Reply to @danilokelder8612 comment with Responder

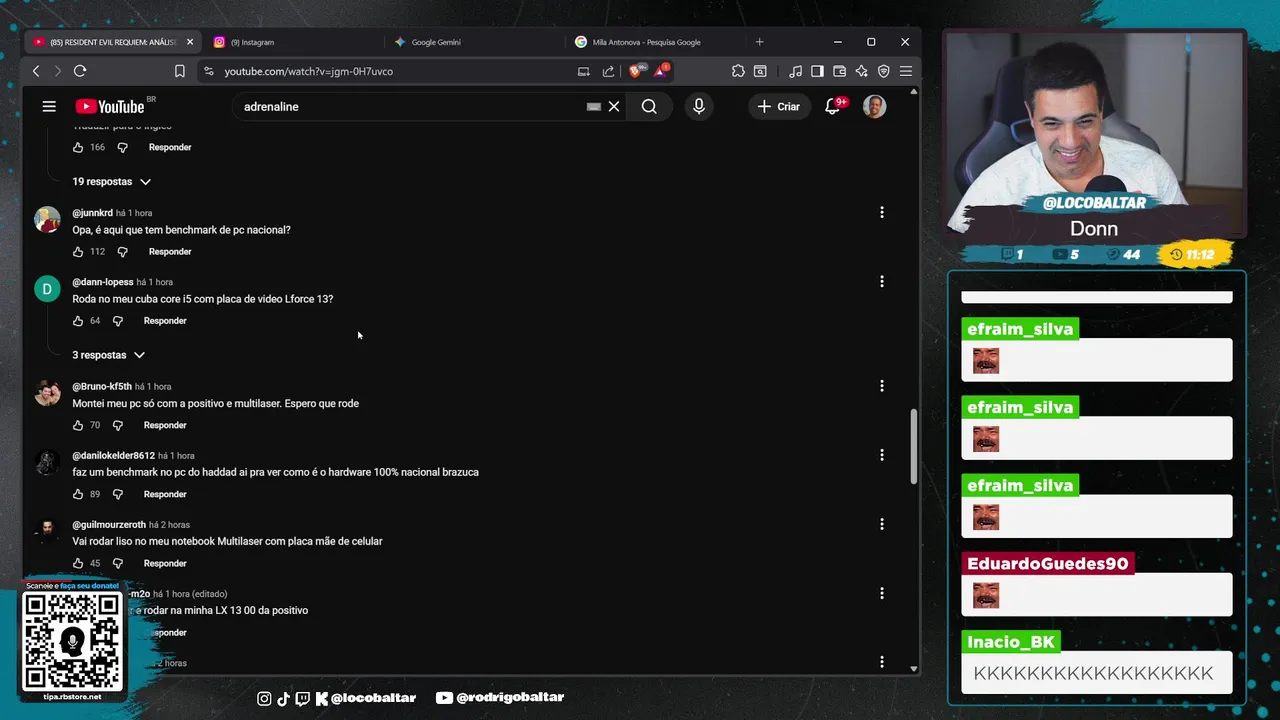(165, 494)
